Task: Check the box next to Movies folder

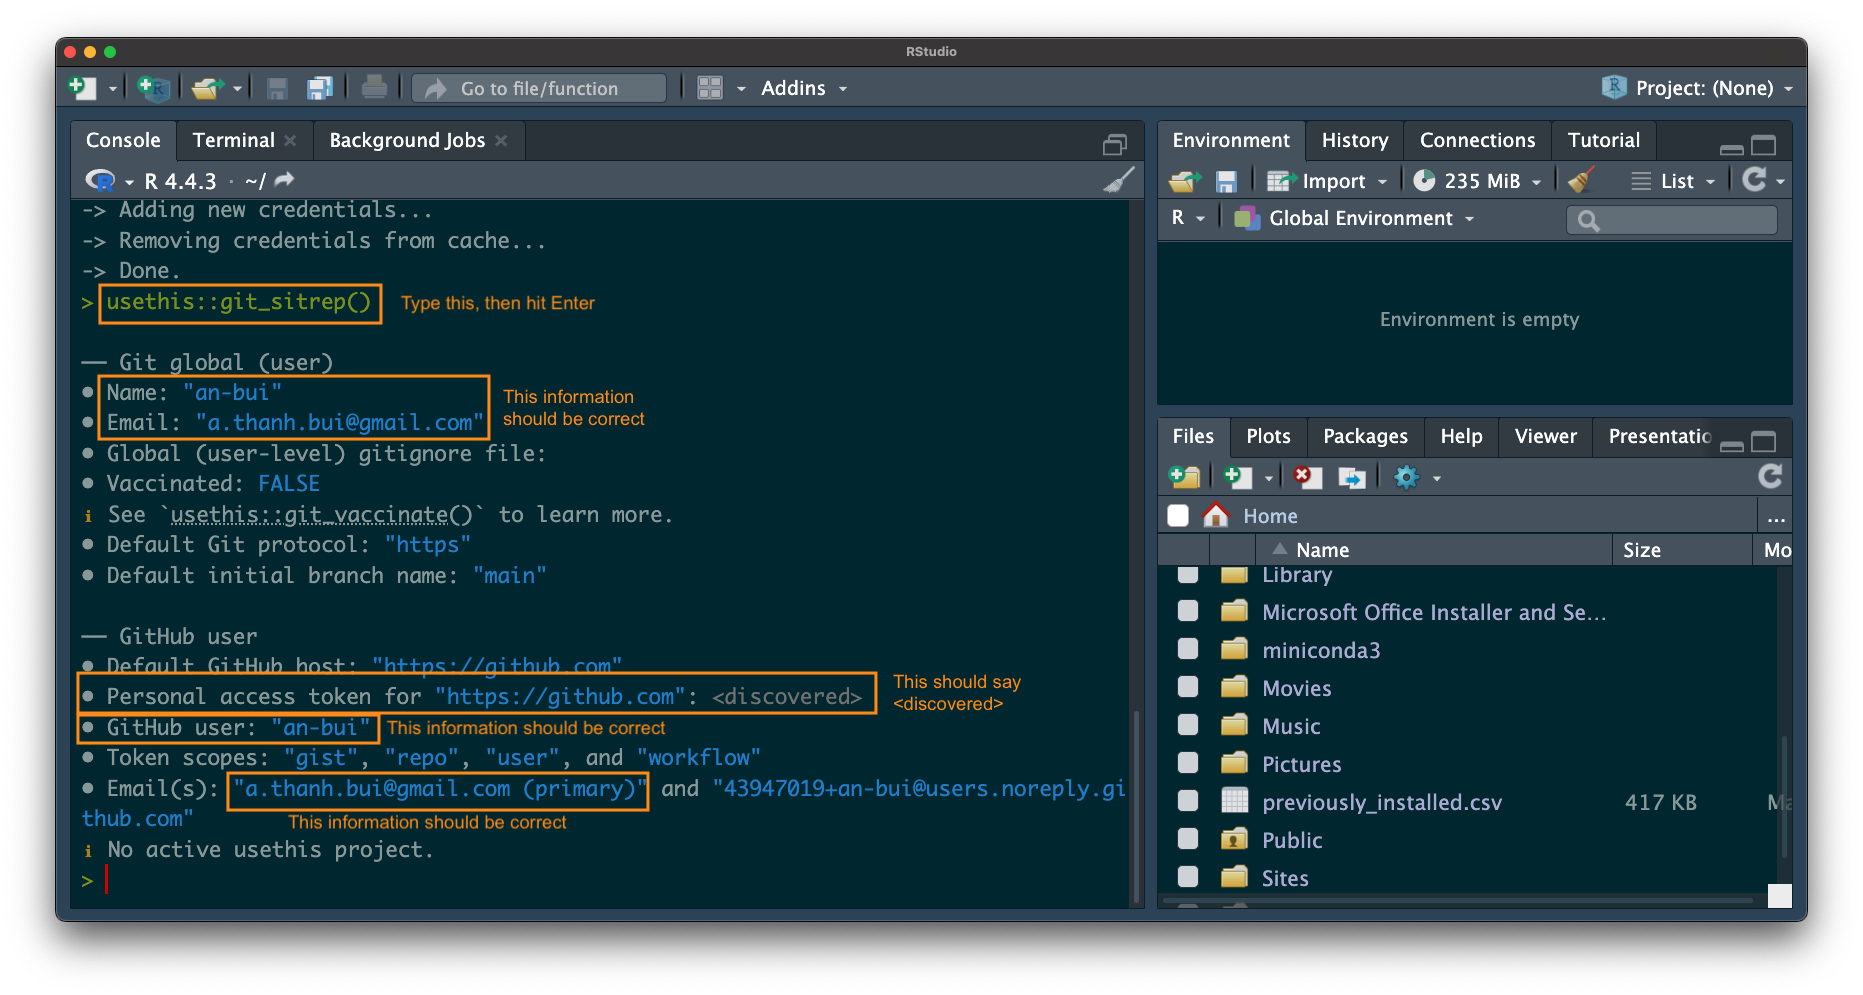Action: (x=1188, y=687)
